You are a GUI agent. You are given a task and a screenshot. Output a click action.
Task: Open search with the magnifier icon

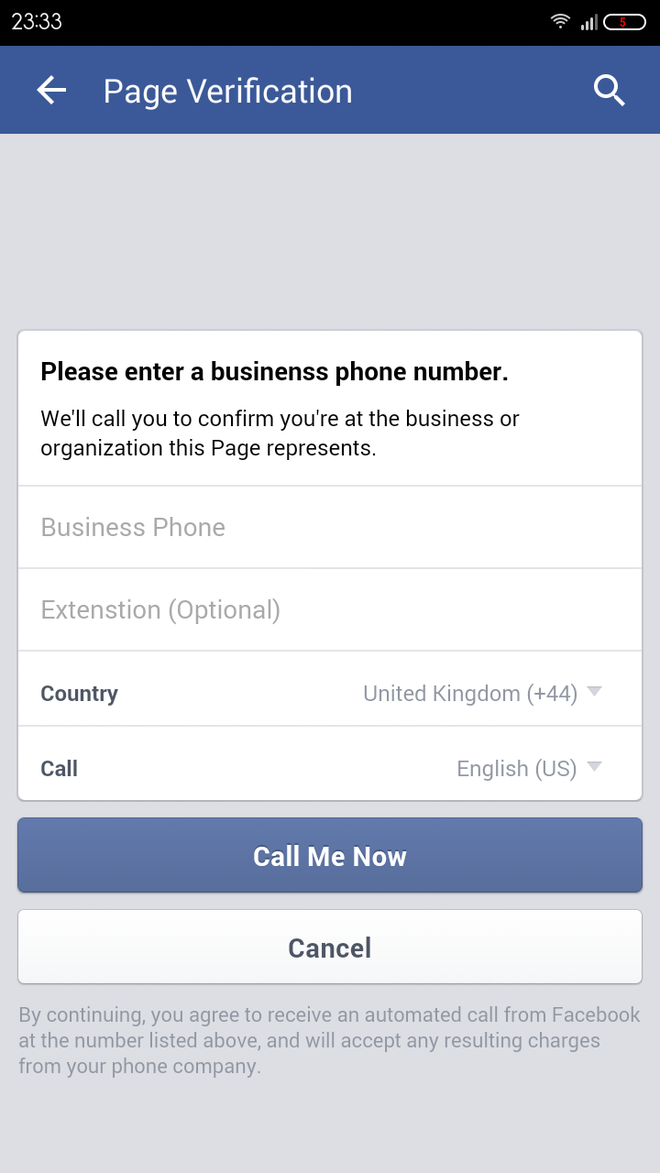click(609, 91)
